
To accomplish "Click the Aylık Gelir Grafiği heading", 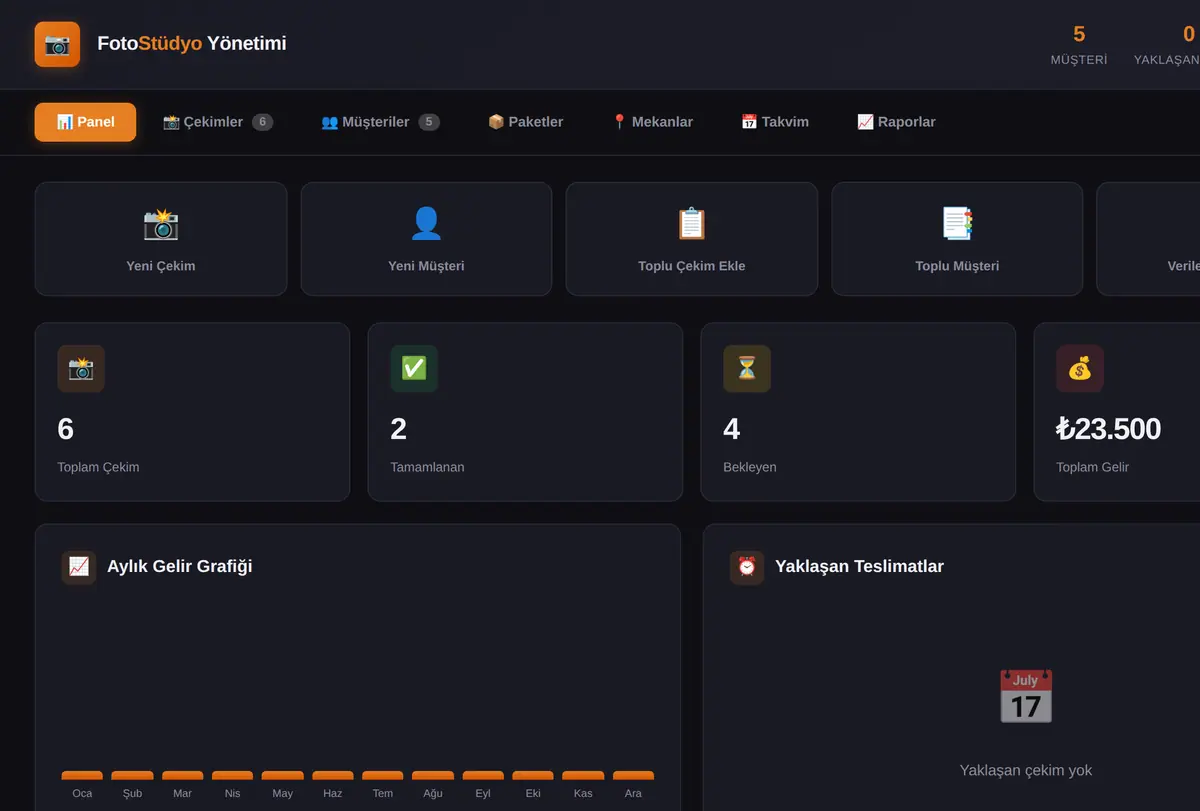I will [180, 567].
